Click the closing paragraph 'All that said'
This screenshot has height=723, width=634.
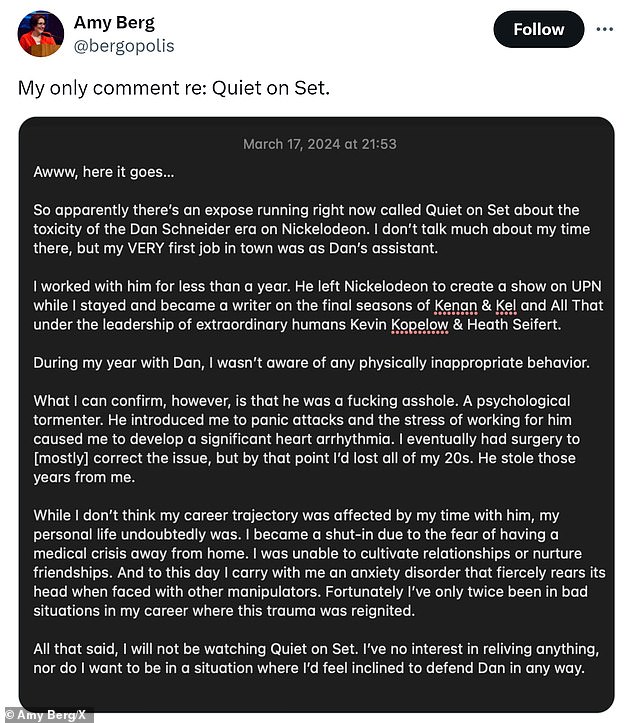coord(316,658)
